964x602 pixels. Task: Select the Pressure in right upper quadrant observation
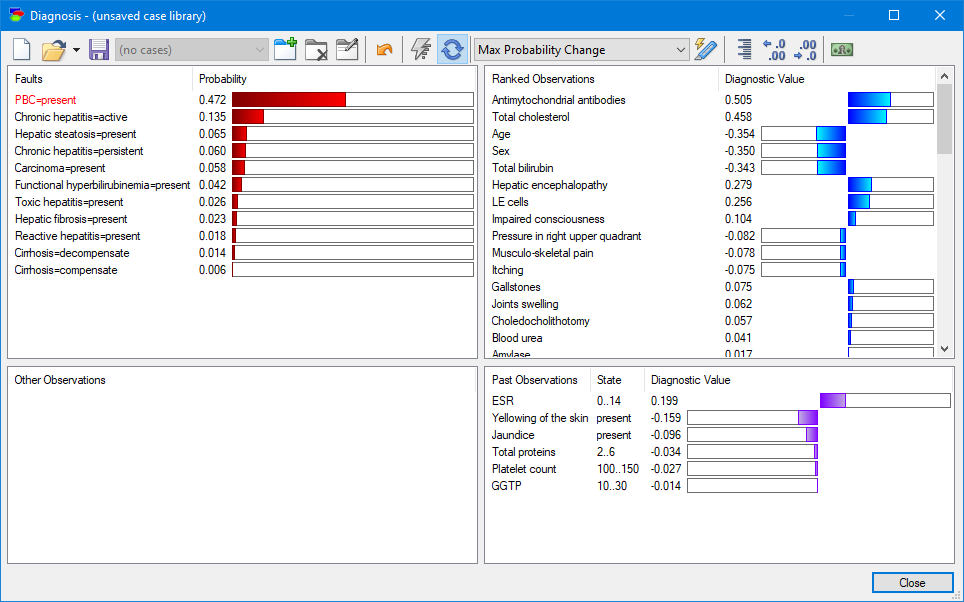tap(566, 236)
